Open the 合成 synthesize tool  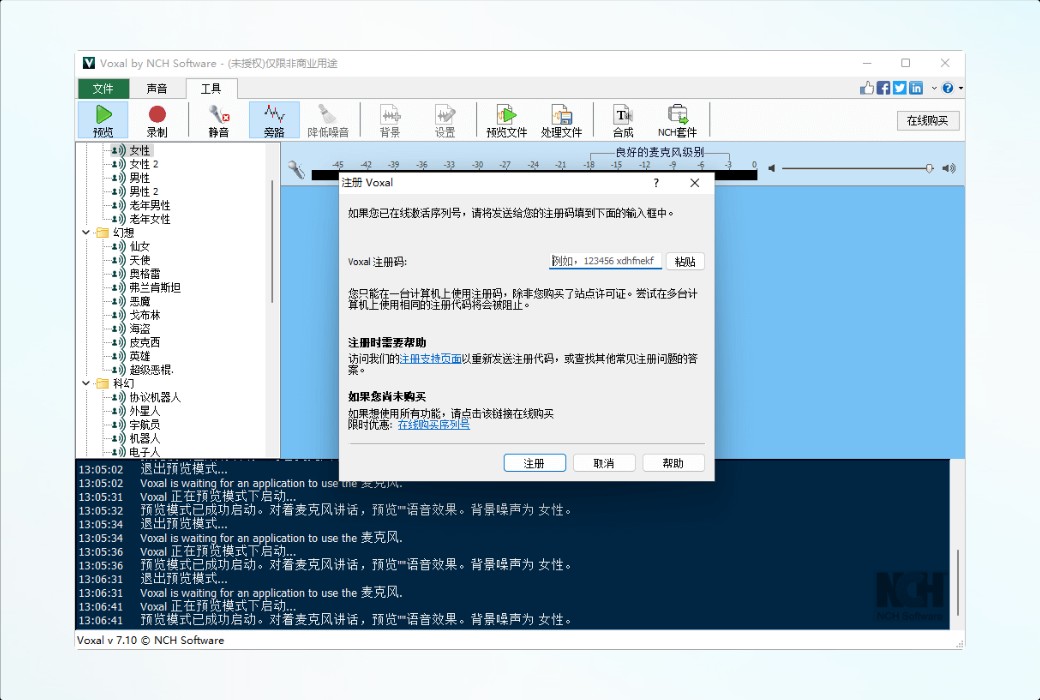622,120
